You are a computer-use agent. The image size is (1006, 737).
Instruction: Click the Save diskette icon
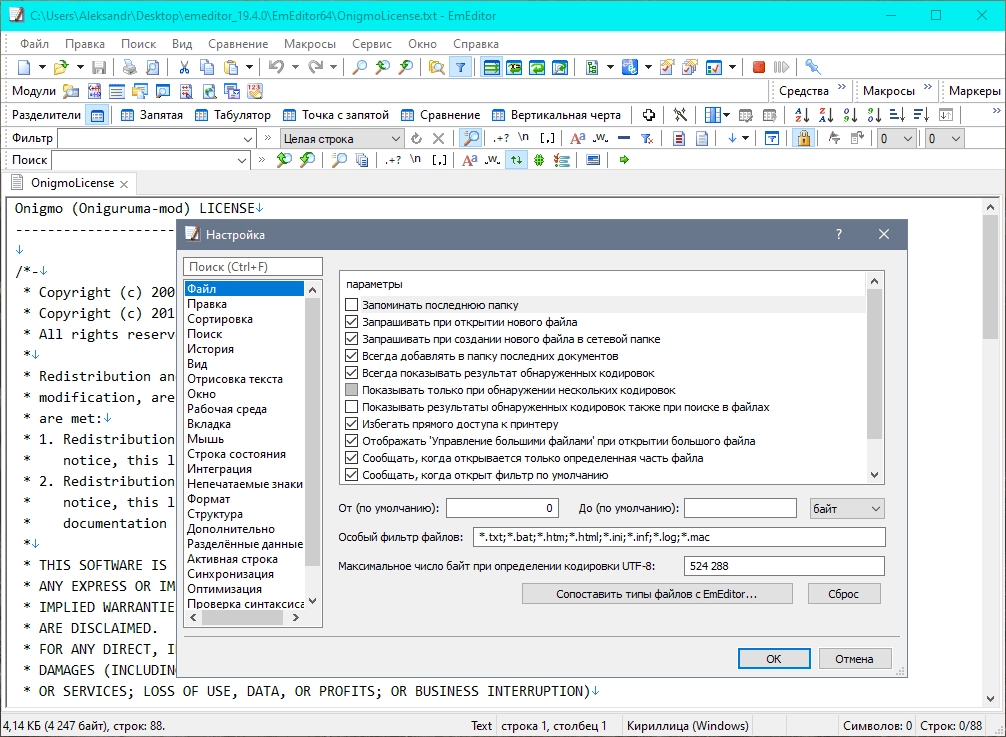(x=99, y=67)
